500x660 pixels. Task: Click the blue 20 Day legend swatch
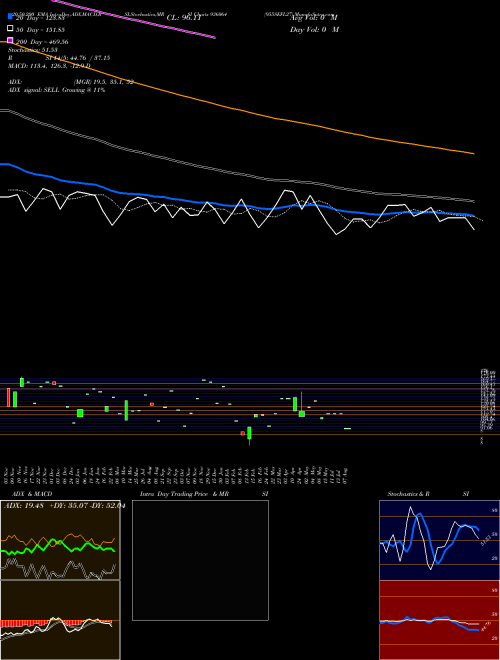pos(10,17)
